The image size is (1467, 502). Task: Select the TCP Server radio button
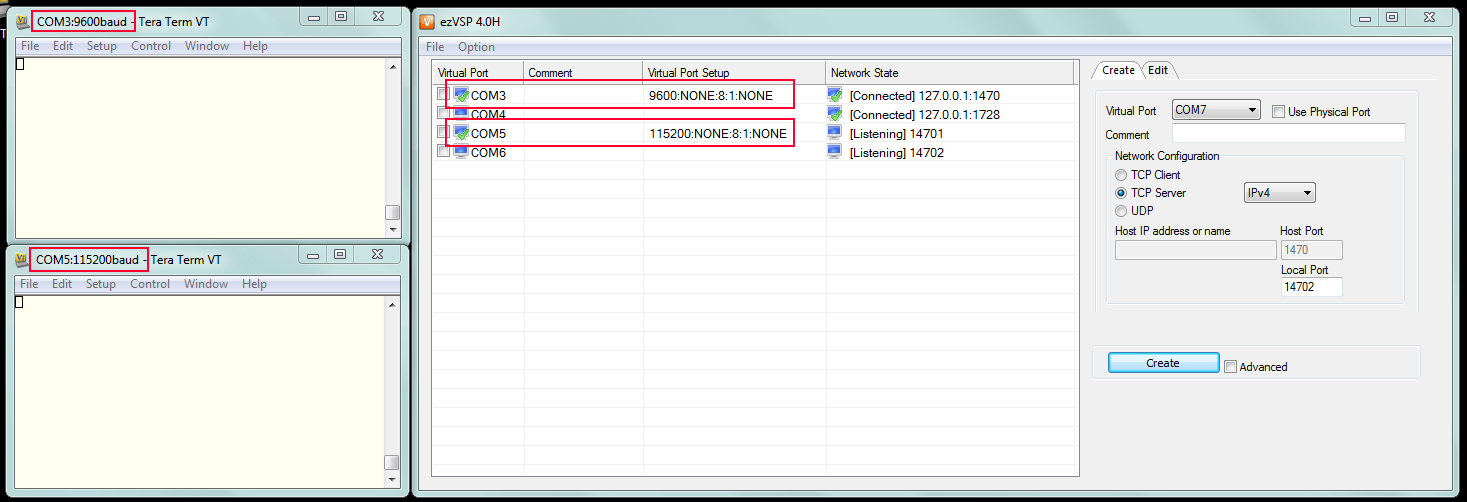[x=1121, y=193]
